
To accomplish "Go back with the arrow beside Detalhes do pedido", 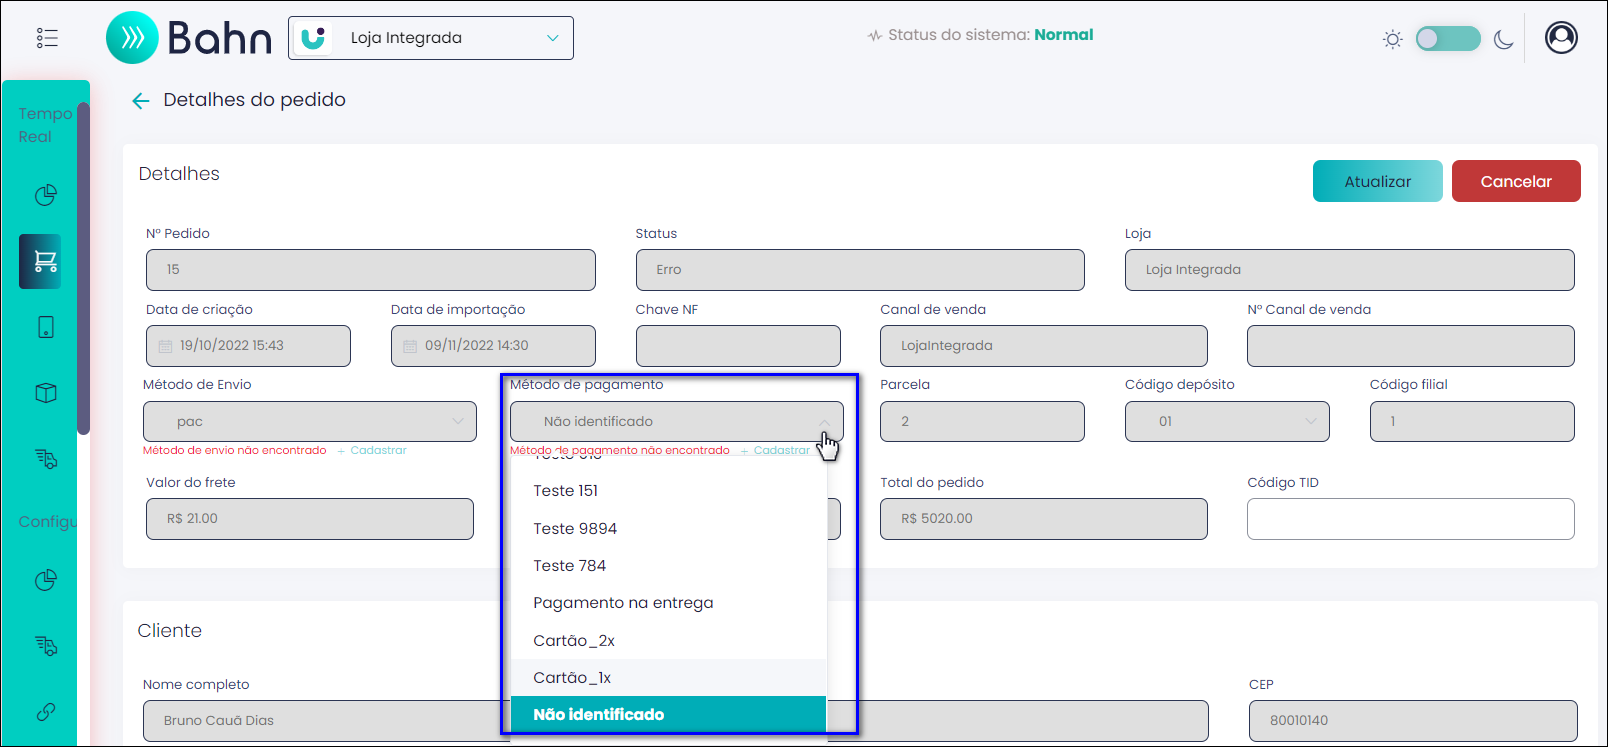I will pos(141,100).
